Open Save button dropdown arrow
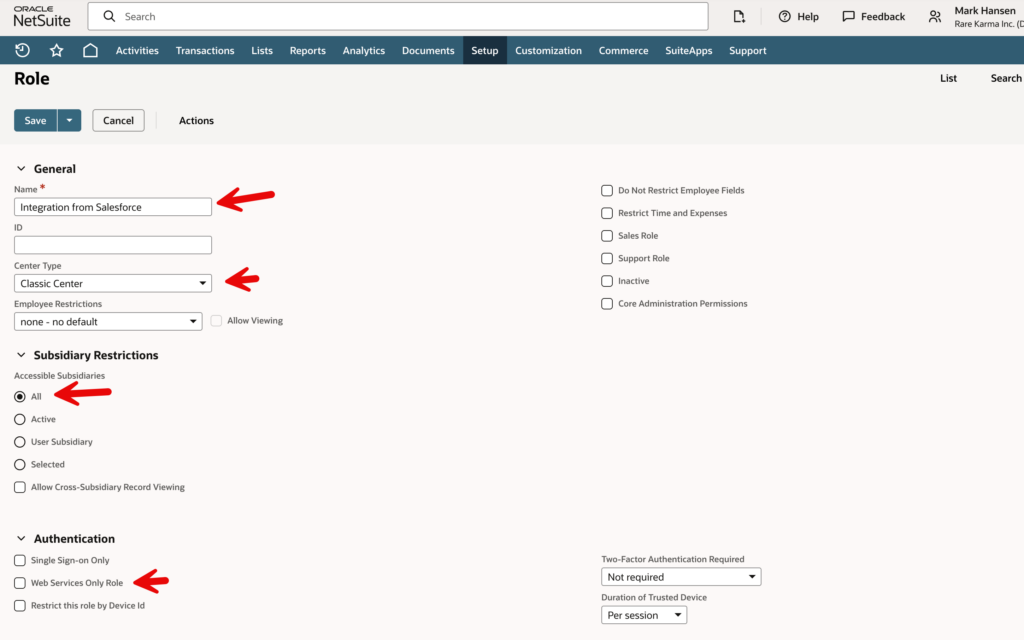 [x=69, y=120]
